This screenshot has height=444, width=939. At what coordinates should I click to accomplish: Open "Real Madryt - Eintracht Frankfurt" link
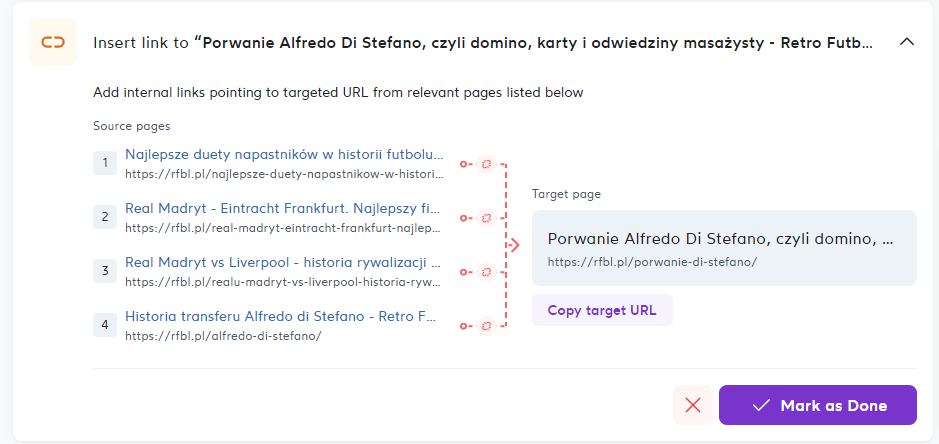(283, 209)
